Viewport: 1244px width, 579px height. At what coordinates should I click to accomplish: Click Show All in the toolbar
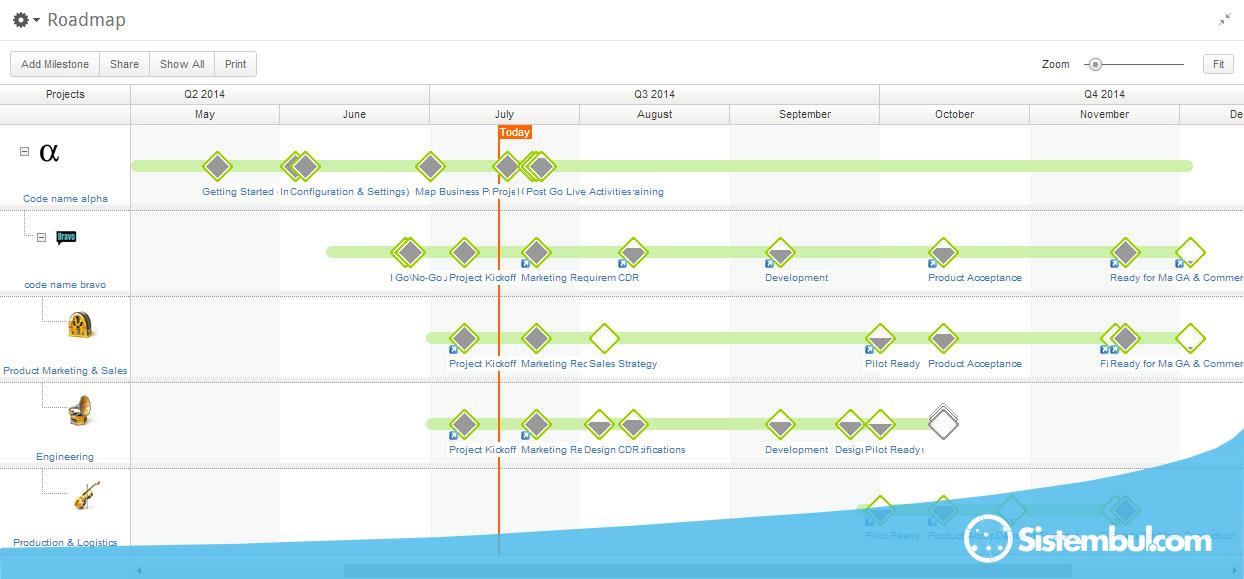point(182,64)
